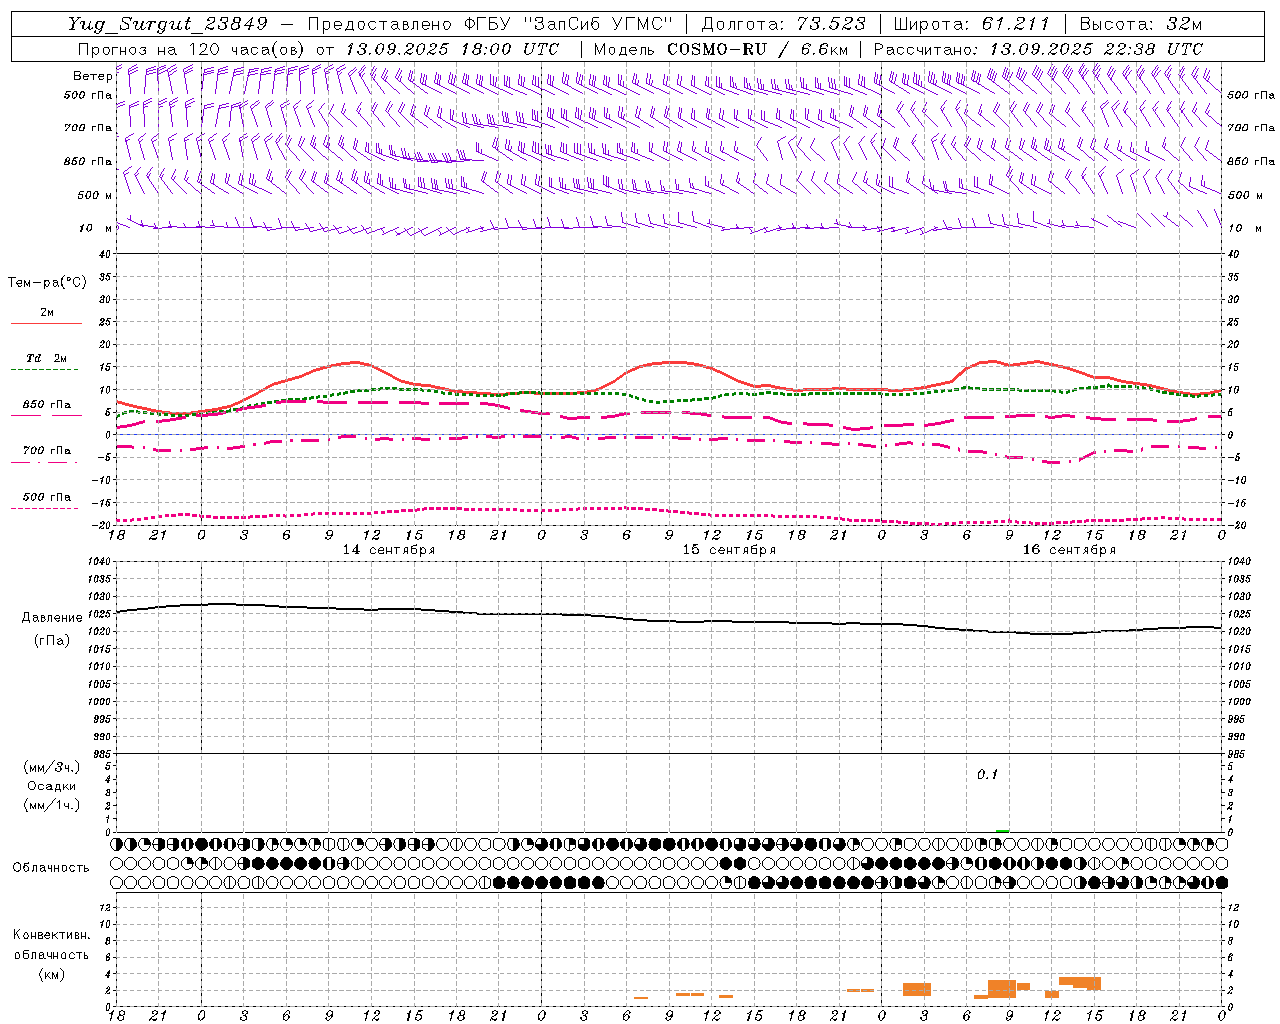The width and height of the screenshot is (1280, 1024).
Task: Click the dashed line sample under the Td 2м legend
Action: click(x=46, y=370)
